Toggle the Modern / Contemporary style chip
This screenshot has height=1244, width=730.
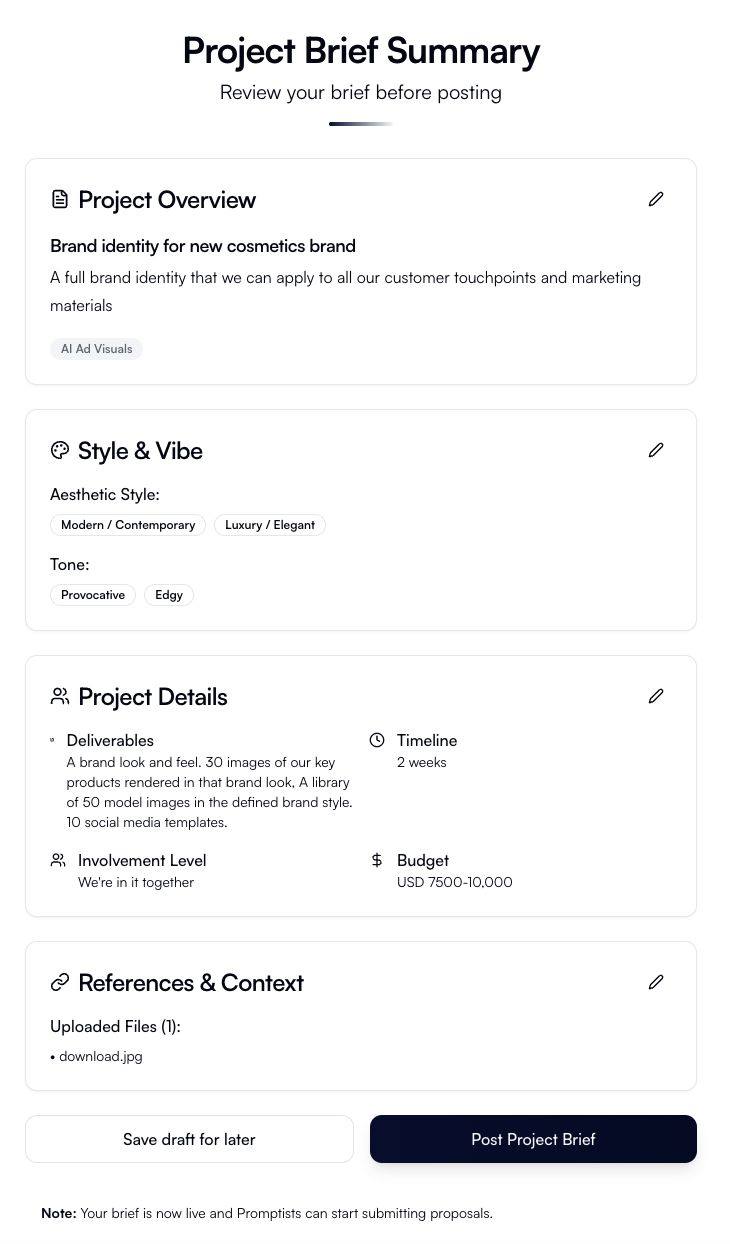[128, 524]
